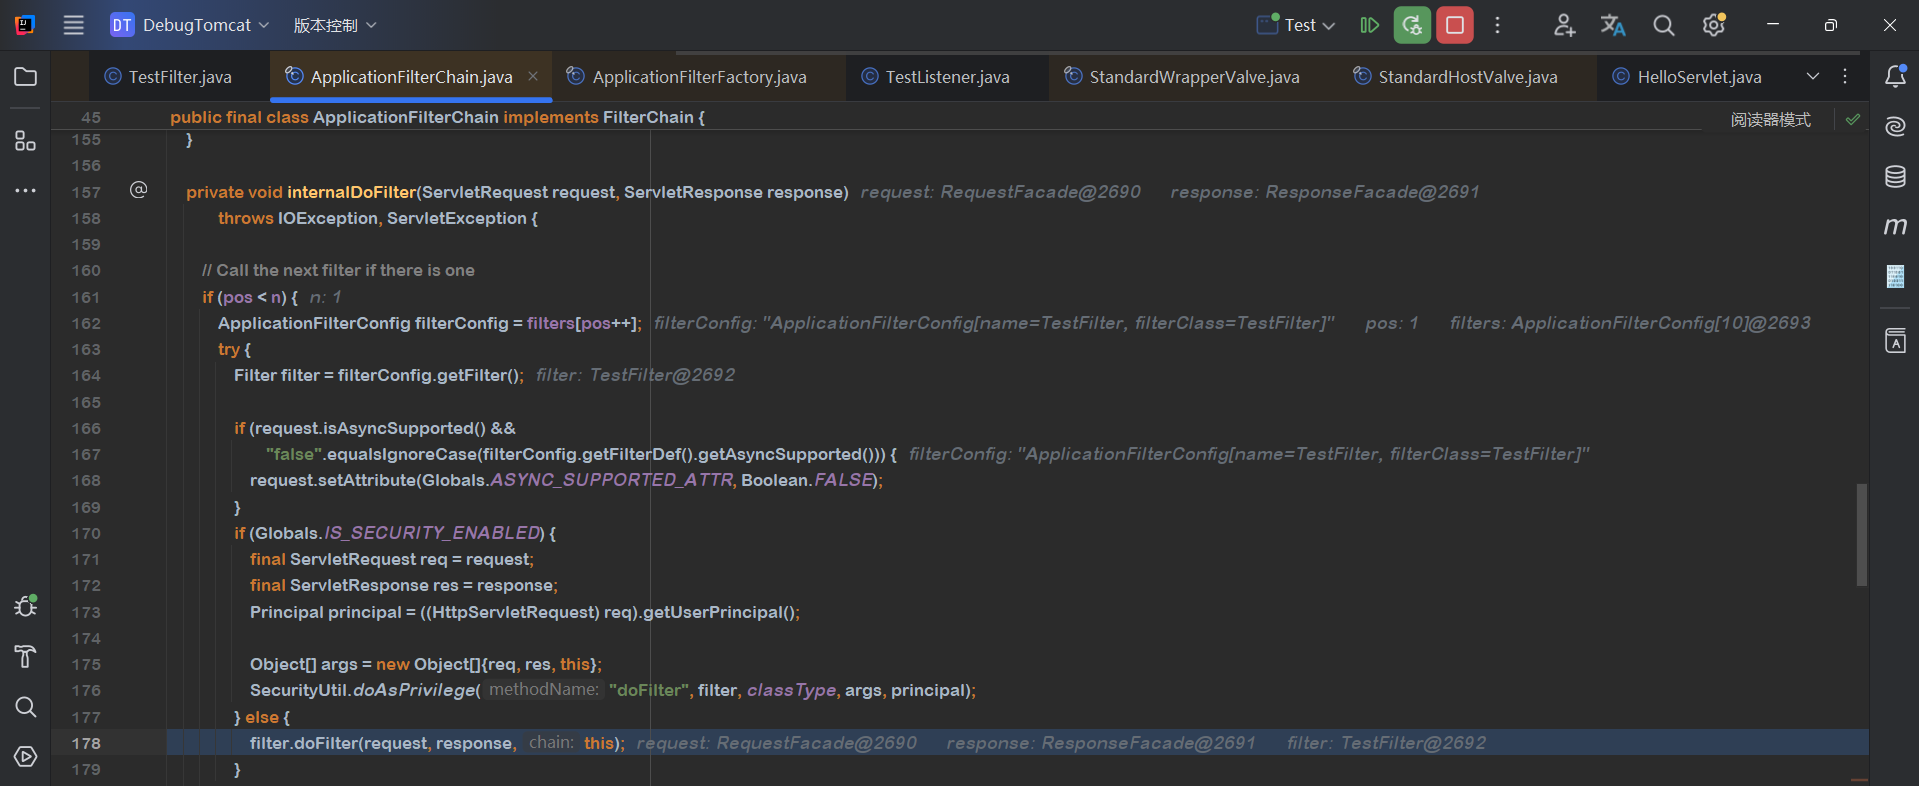The height and width of the screenshot is (786, 1919).
Task: Expand the Test run configuration dropdown
Action: click(x=1297, y=25)
